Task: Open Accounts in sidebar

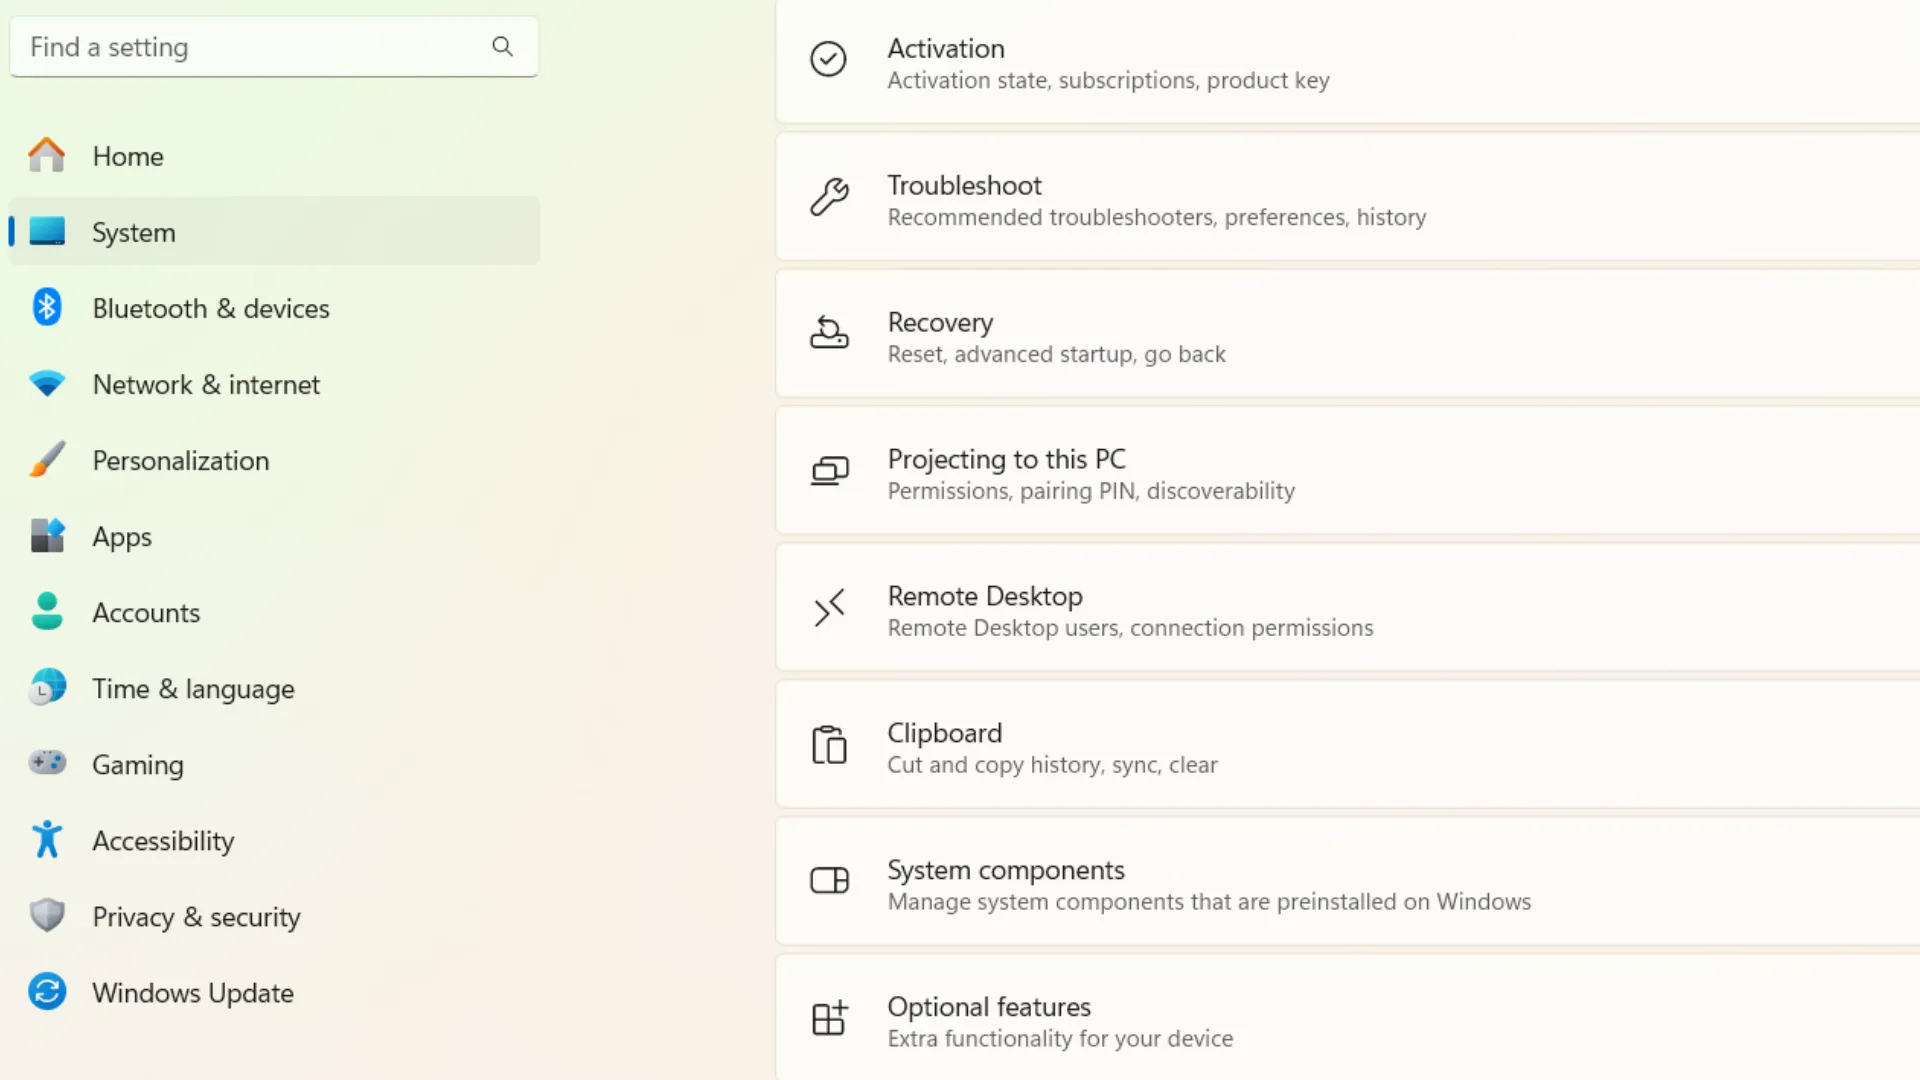Action: coord(146,613)
